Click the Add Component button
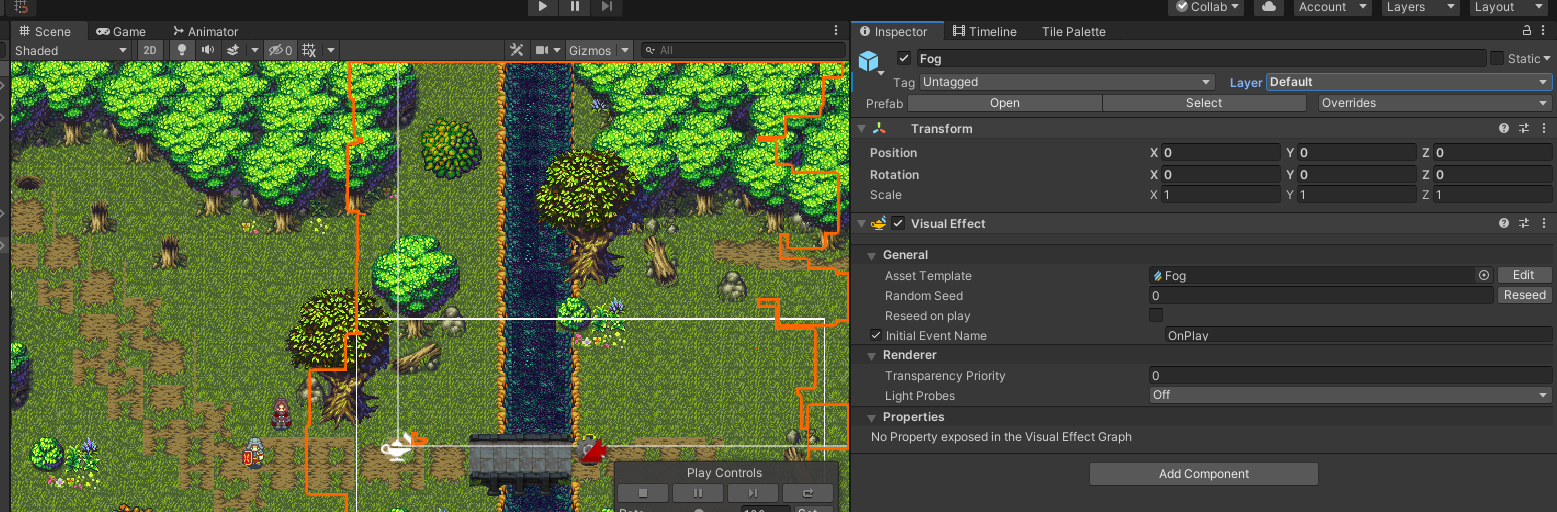Image resolution: width=1557 pixels, height=512 pixels. click(1204, 474)
